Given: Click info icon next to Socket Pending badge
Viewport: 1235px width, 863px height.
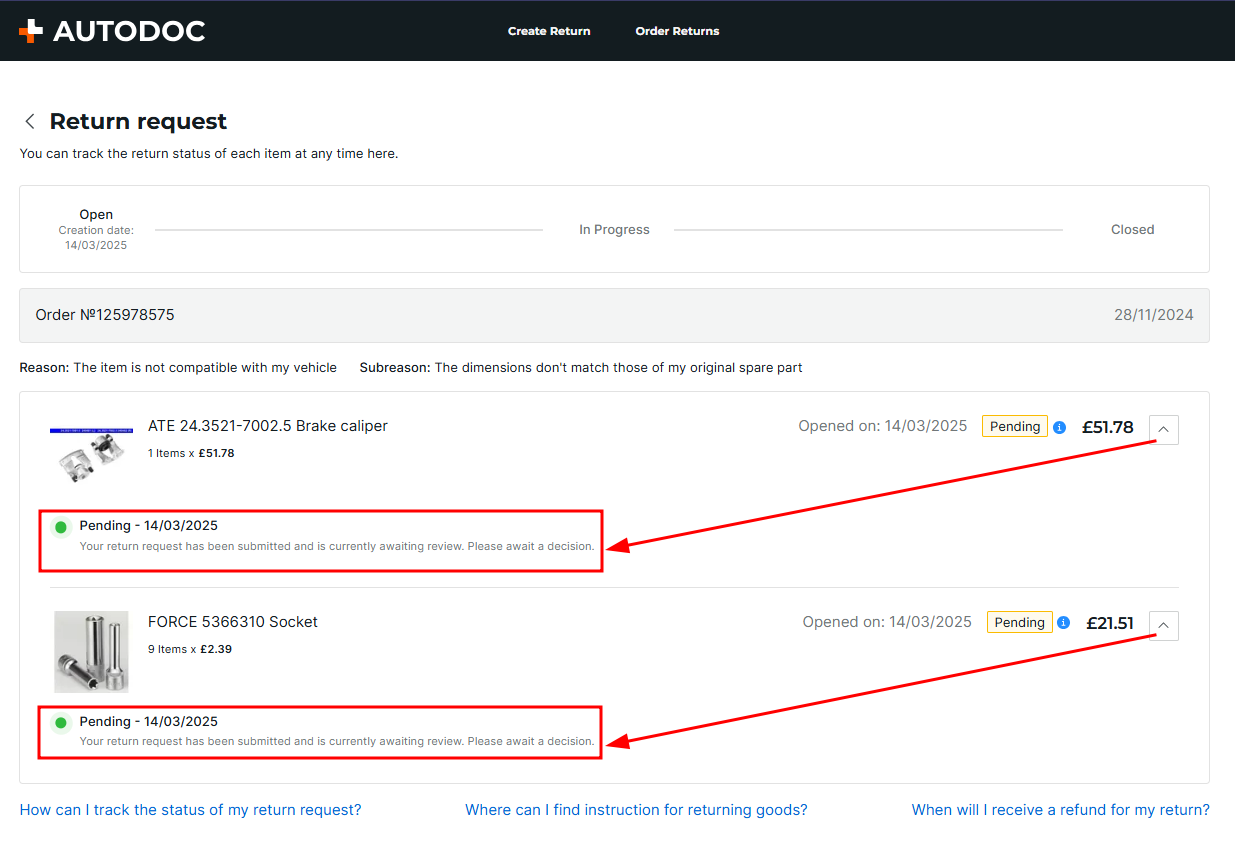Looking at the screenshot, I should (1063, 623).
